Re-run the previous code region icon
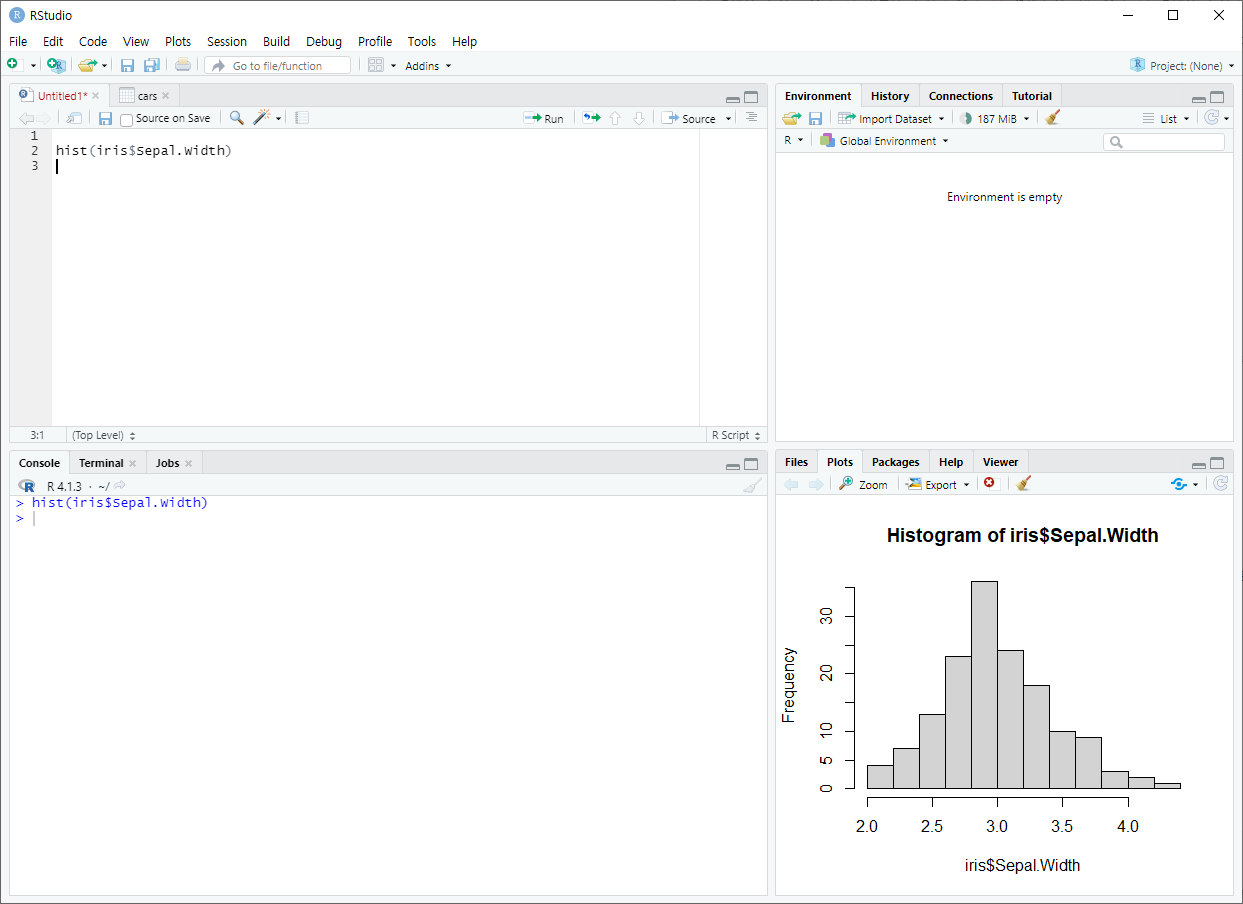 592,118
